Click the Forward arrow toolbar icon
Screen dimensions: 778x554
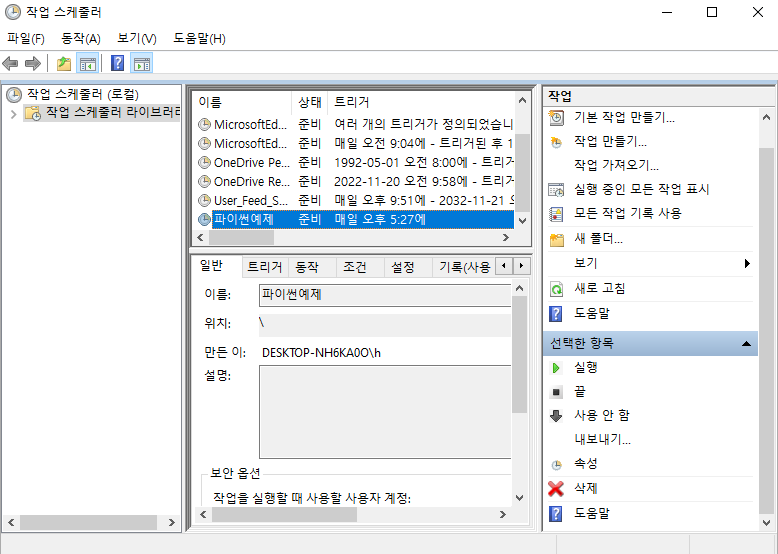[x=33, y=63]
